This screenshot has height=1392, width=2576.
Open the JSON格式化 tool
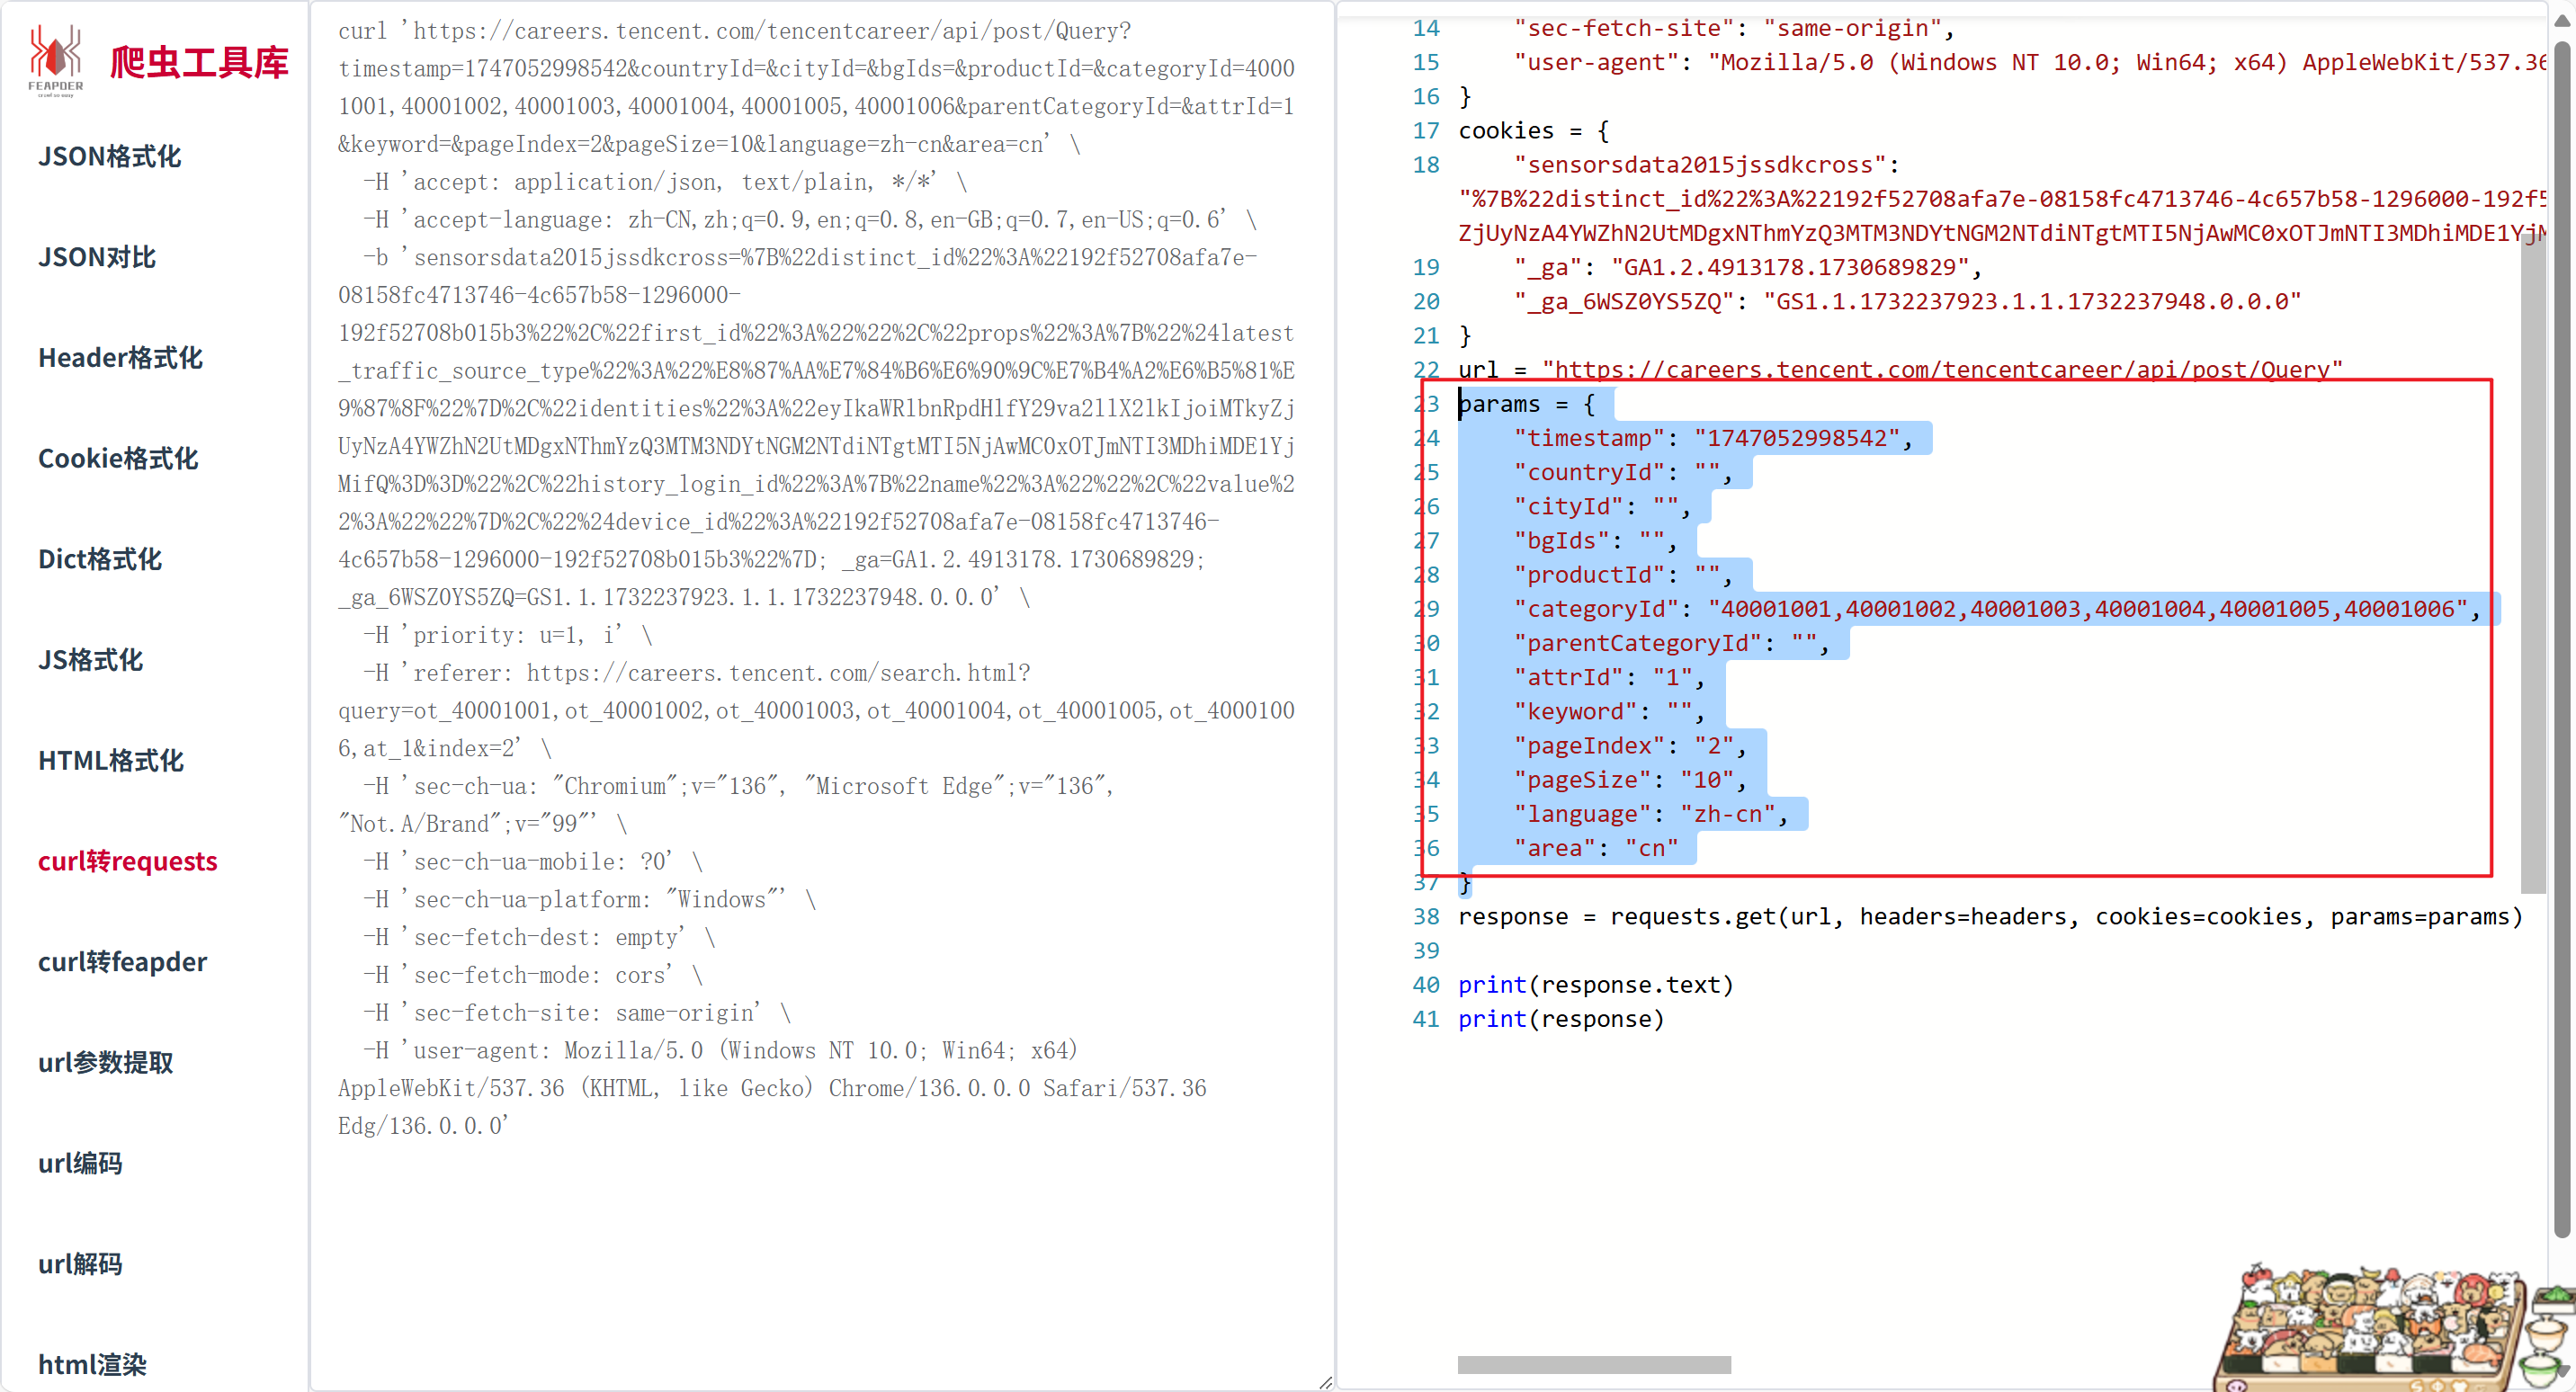click(110, 156)
